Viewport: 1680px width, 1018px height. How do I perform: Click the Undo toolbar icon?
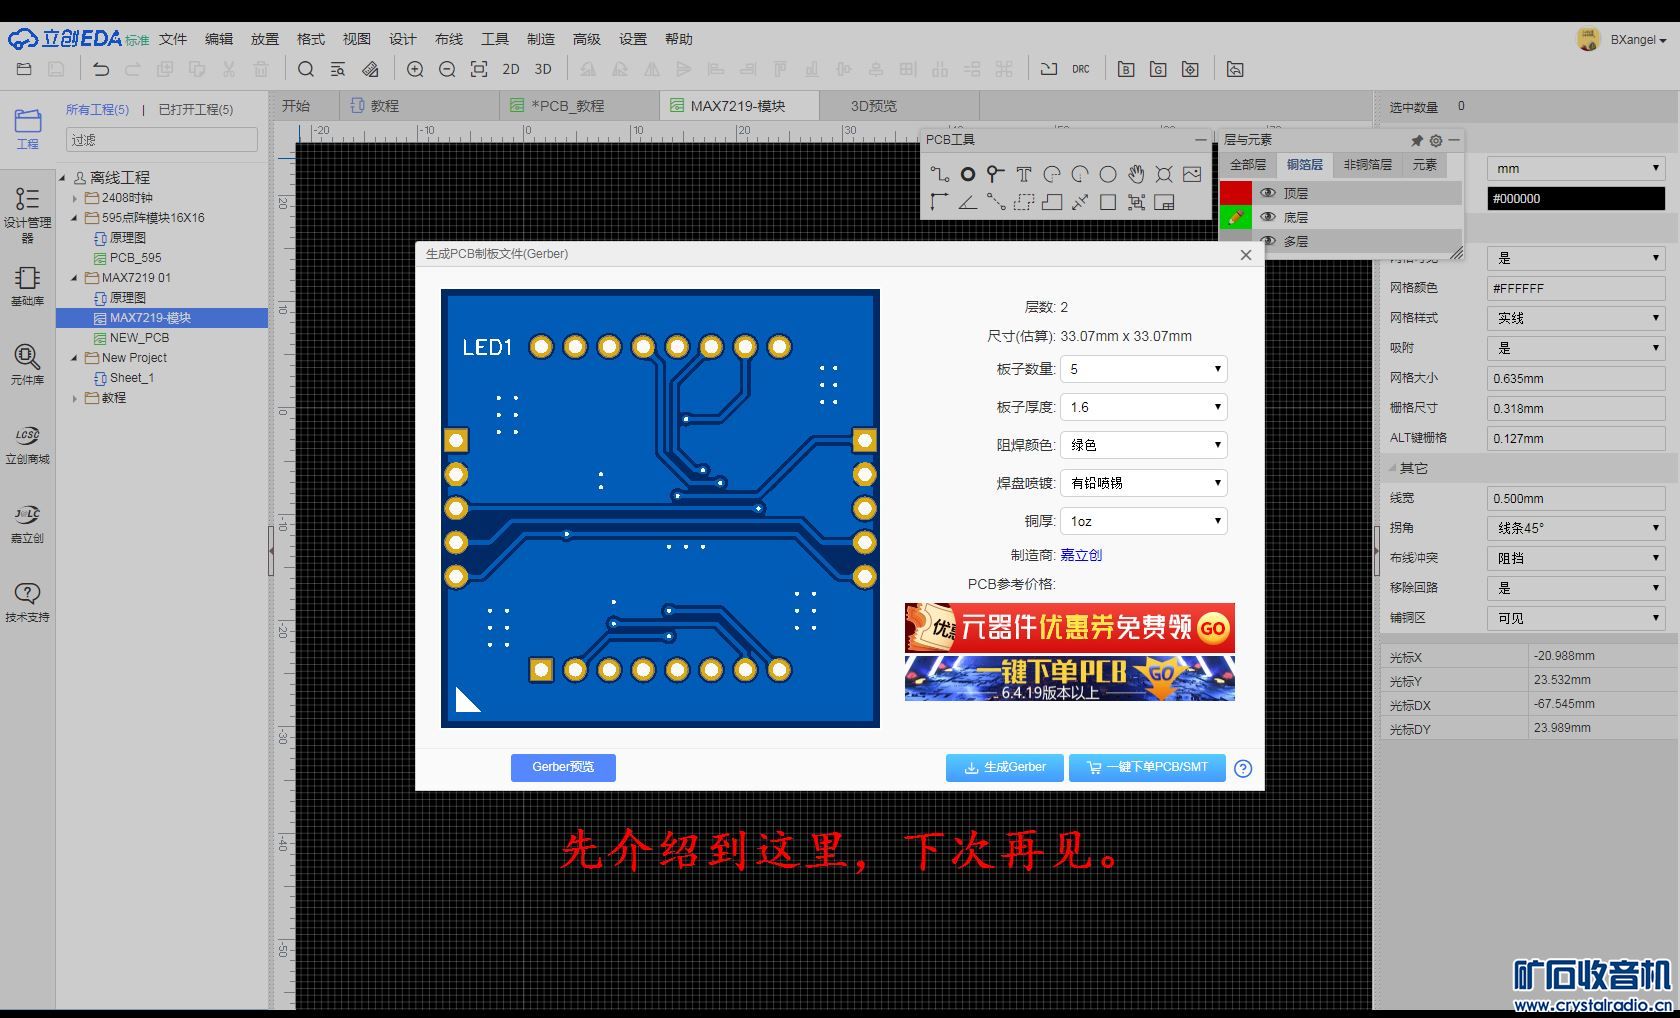pos(101,69)
